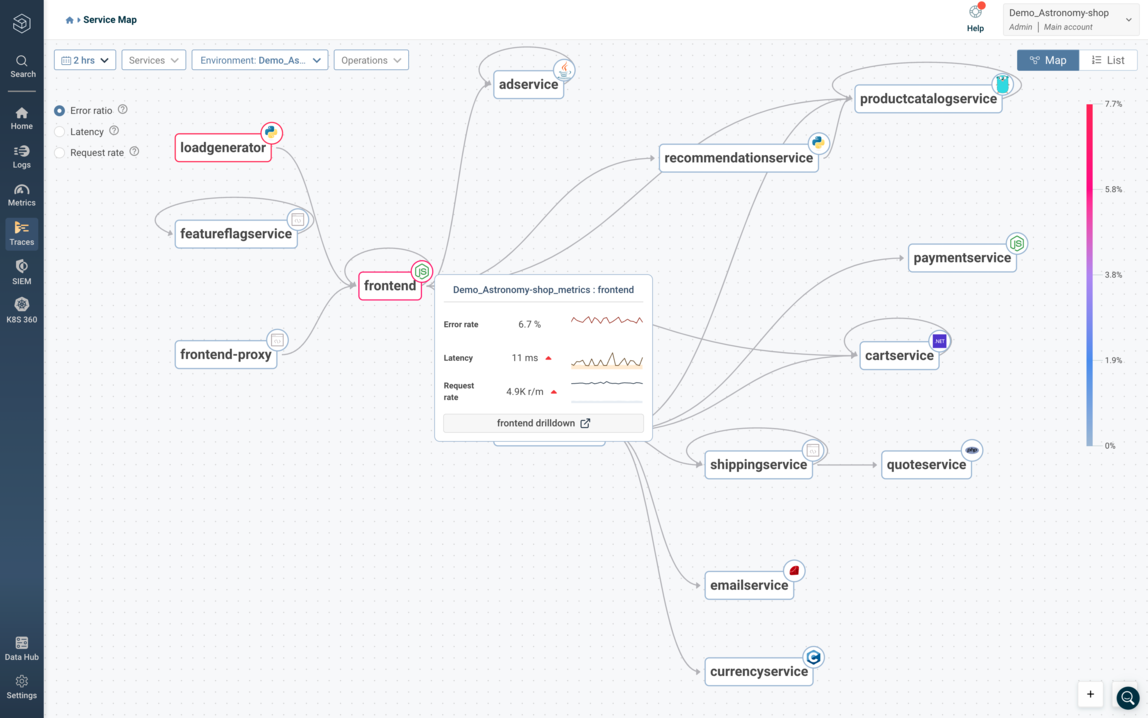Screen dimensions: 1148x718
Task: Click the Service Map breadcrumb link
Action: pyautogui.click(x=110, y=19)
